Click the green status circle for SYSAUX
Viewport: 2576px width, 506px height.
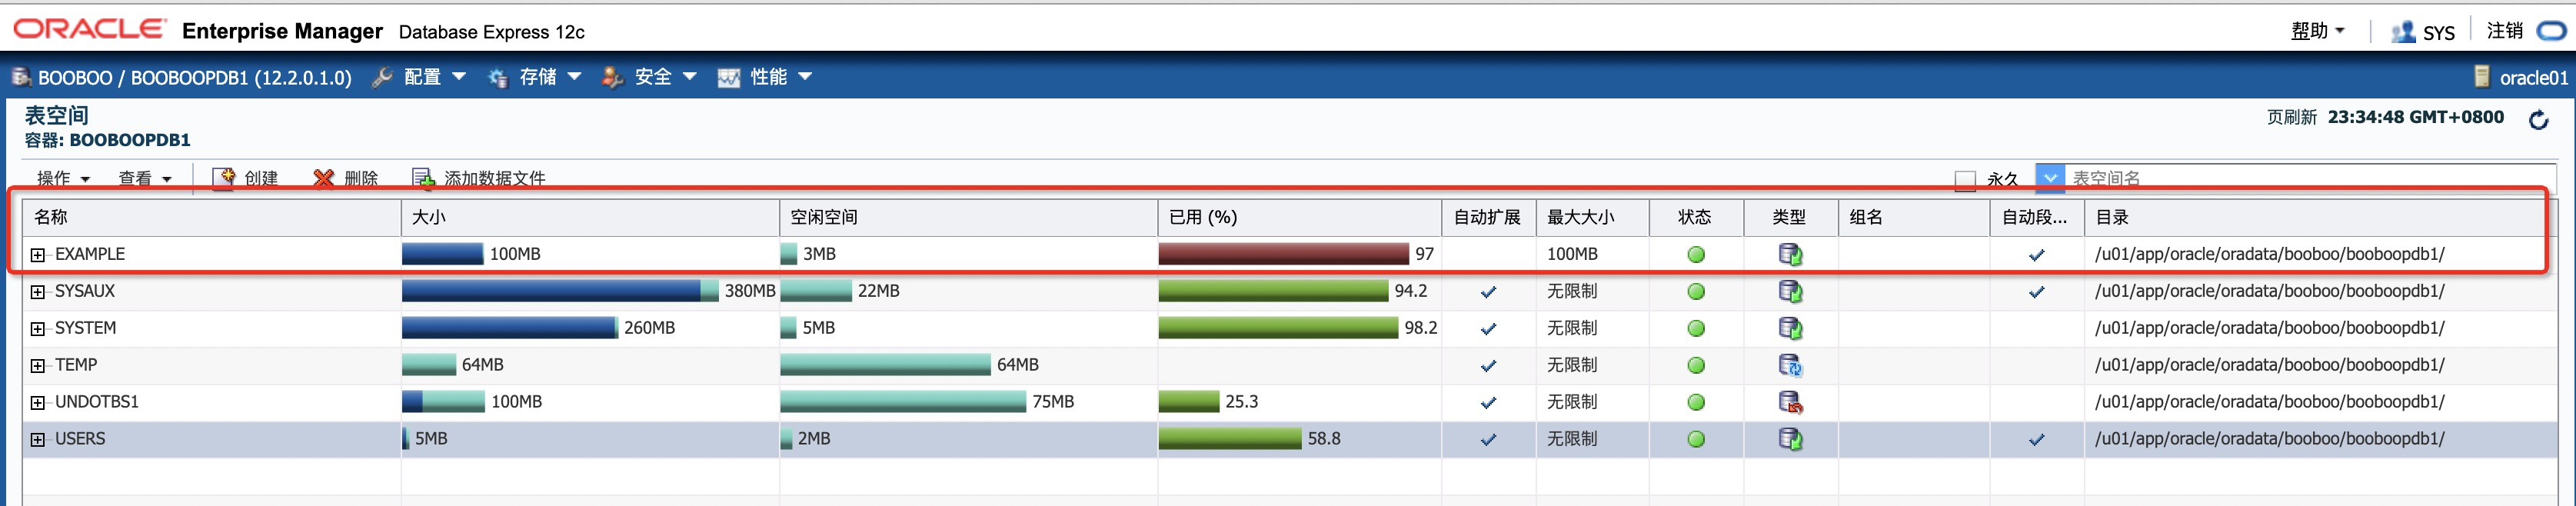(1695, 292)
